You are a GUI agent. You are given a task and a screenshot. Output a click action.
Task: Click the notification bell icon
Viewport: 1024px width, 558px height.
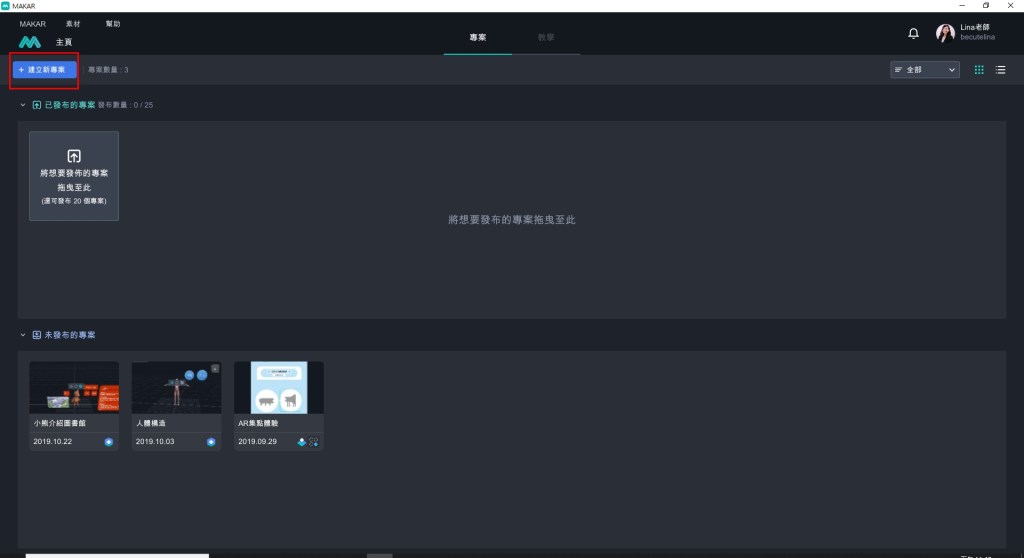click(x=913, y=34)
